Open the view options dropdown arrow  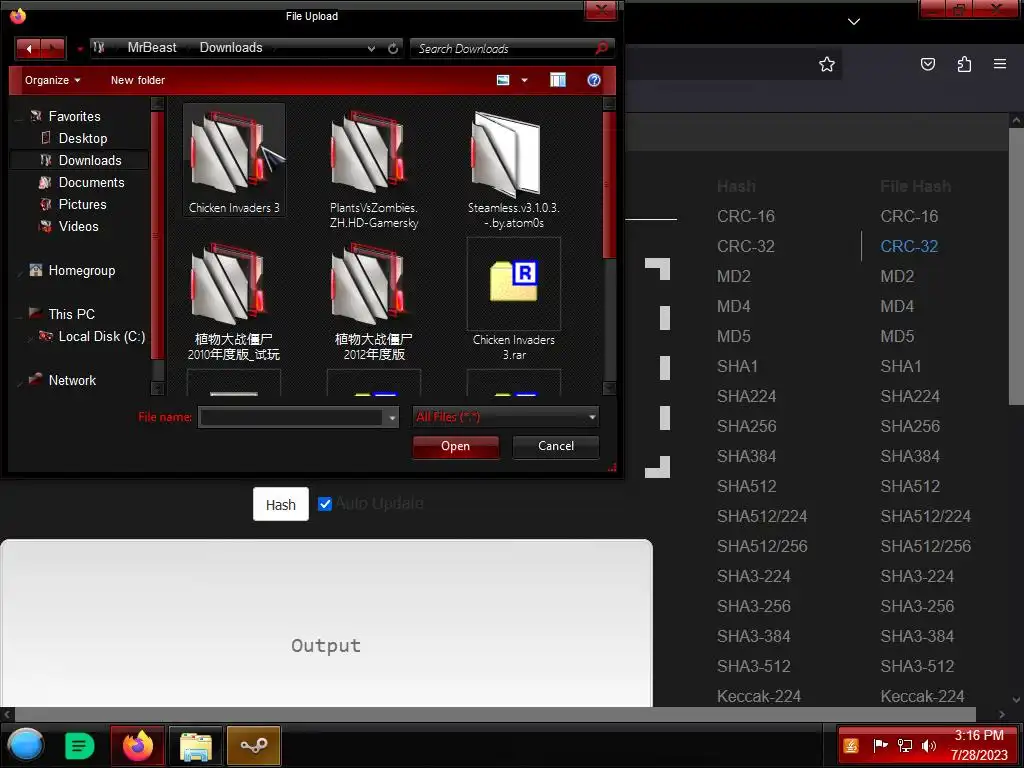[524, 80]
